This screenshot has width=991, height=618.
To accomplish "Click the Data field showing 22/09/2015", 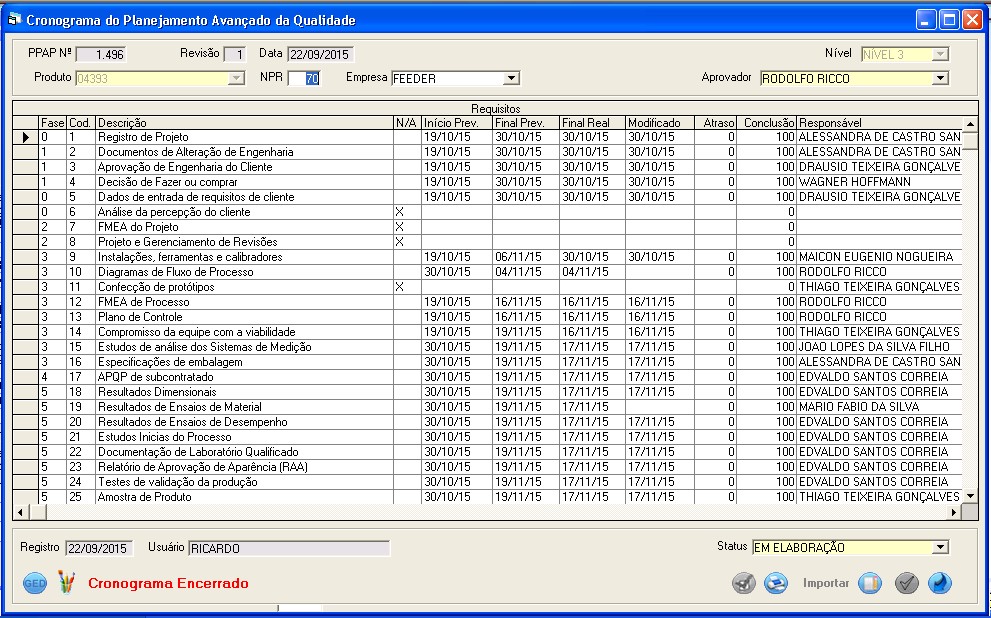I will pyautogui.click(x=320, y=54).
